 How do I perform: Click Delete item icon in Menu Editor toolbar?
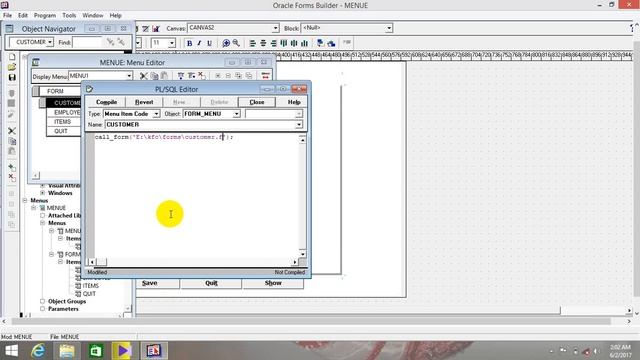[x=202, y=76]
